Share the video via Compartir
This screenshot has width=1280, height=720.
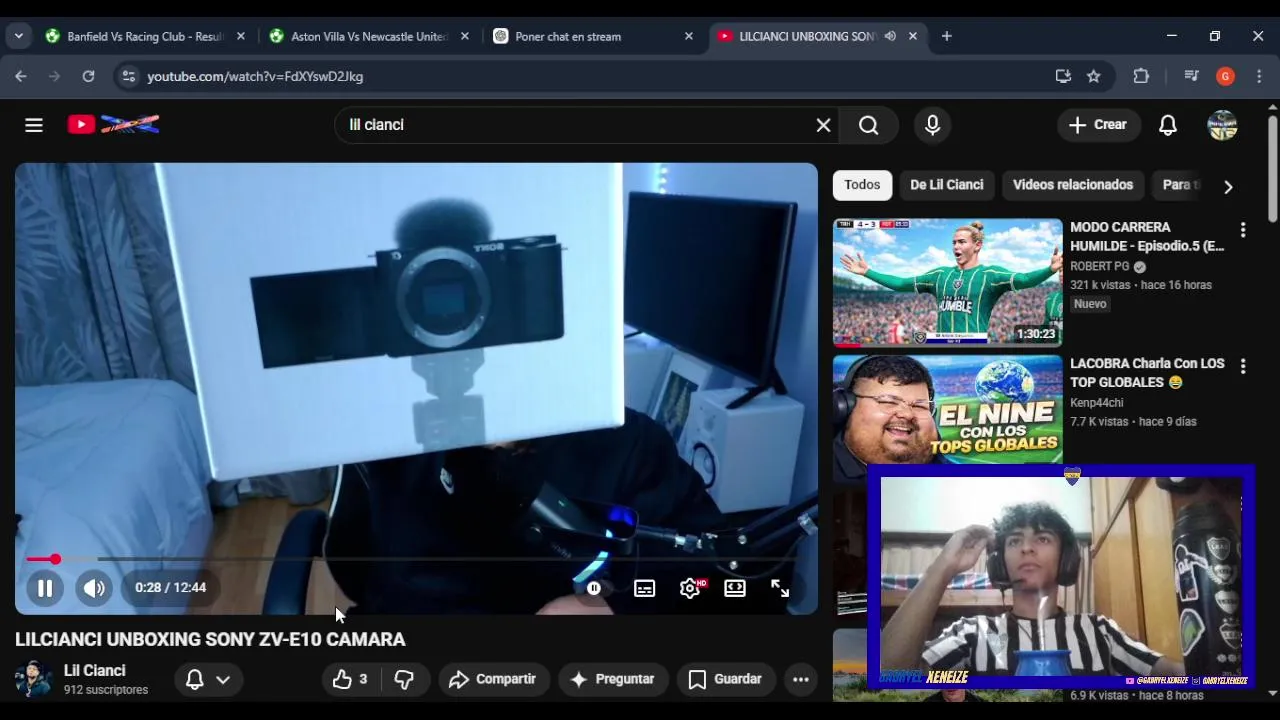[493, 679]
